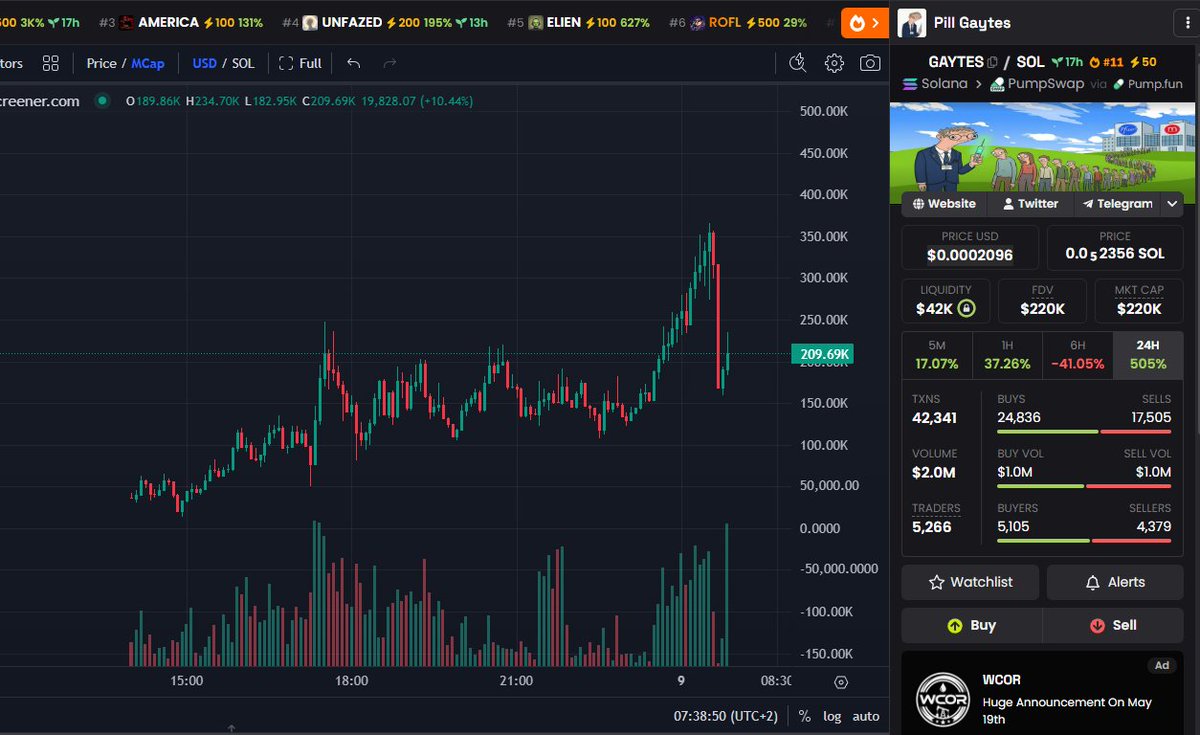This screenshot has height=735, width=1200.
Task: Click the liquidity lock icon
Action: 966,308
